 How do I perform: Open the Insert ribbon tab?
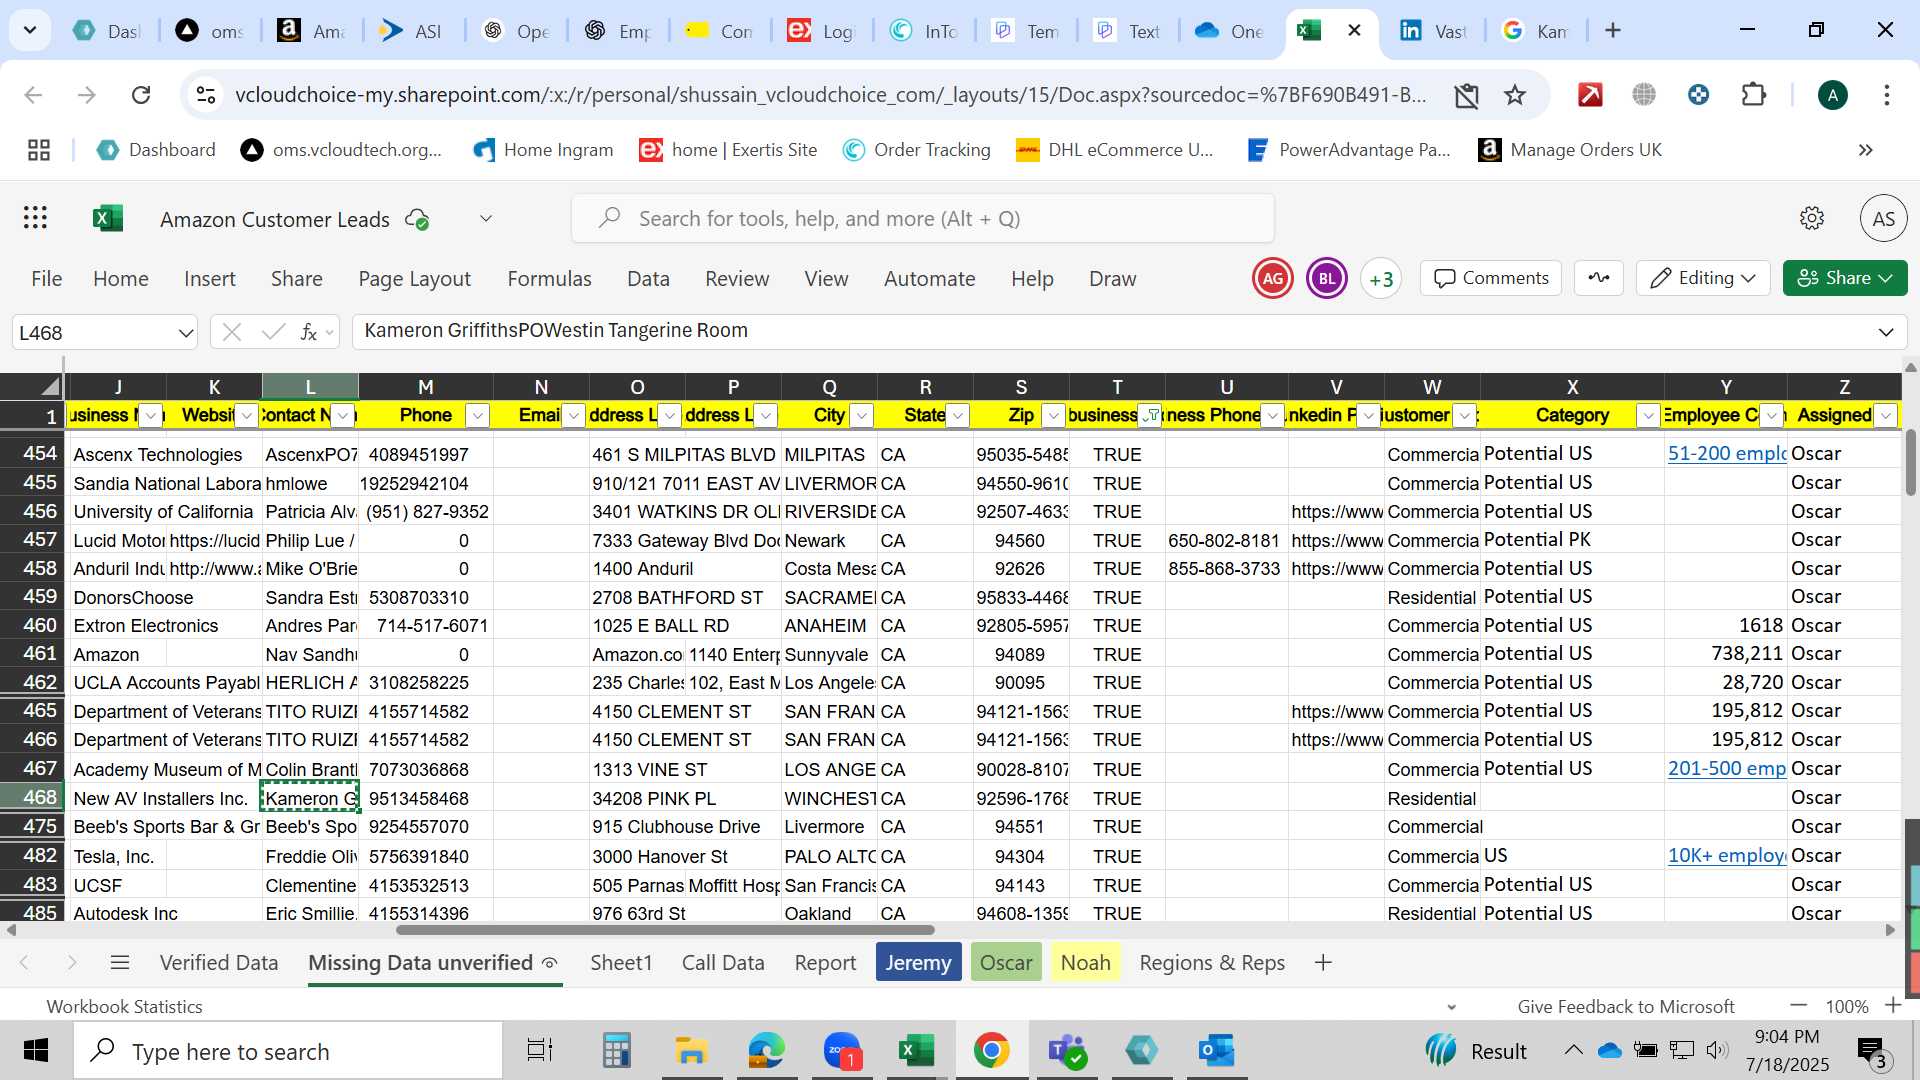point(210,279)
